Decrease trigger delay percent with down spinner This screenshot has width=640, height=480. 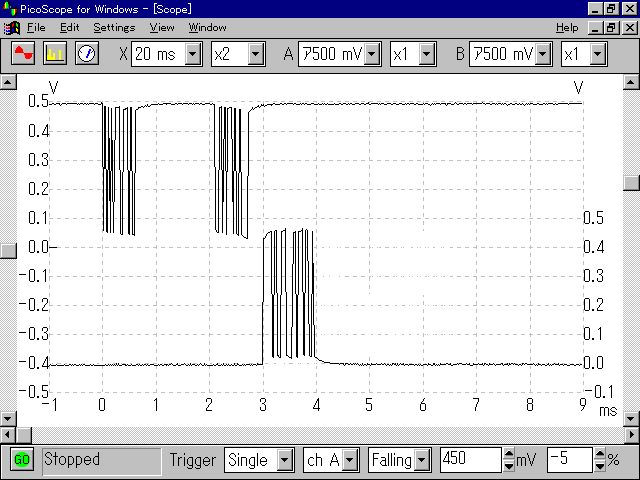600,466
